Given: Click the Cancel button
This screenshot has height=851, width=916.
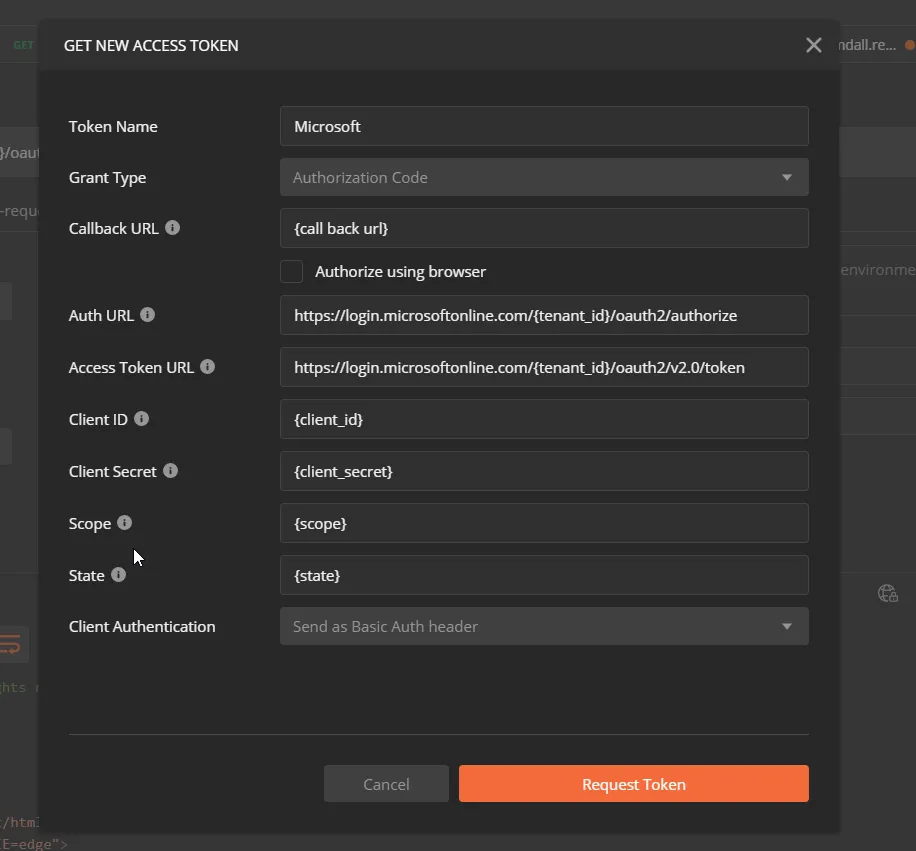Looking at the screenshot, I should click(x=386, y=784).
